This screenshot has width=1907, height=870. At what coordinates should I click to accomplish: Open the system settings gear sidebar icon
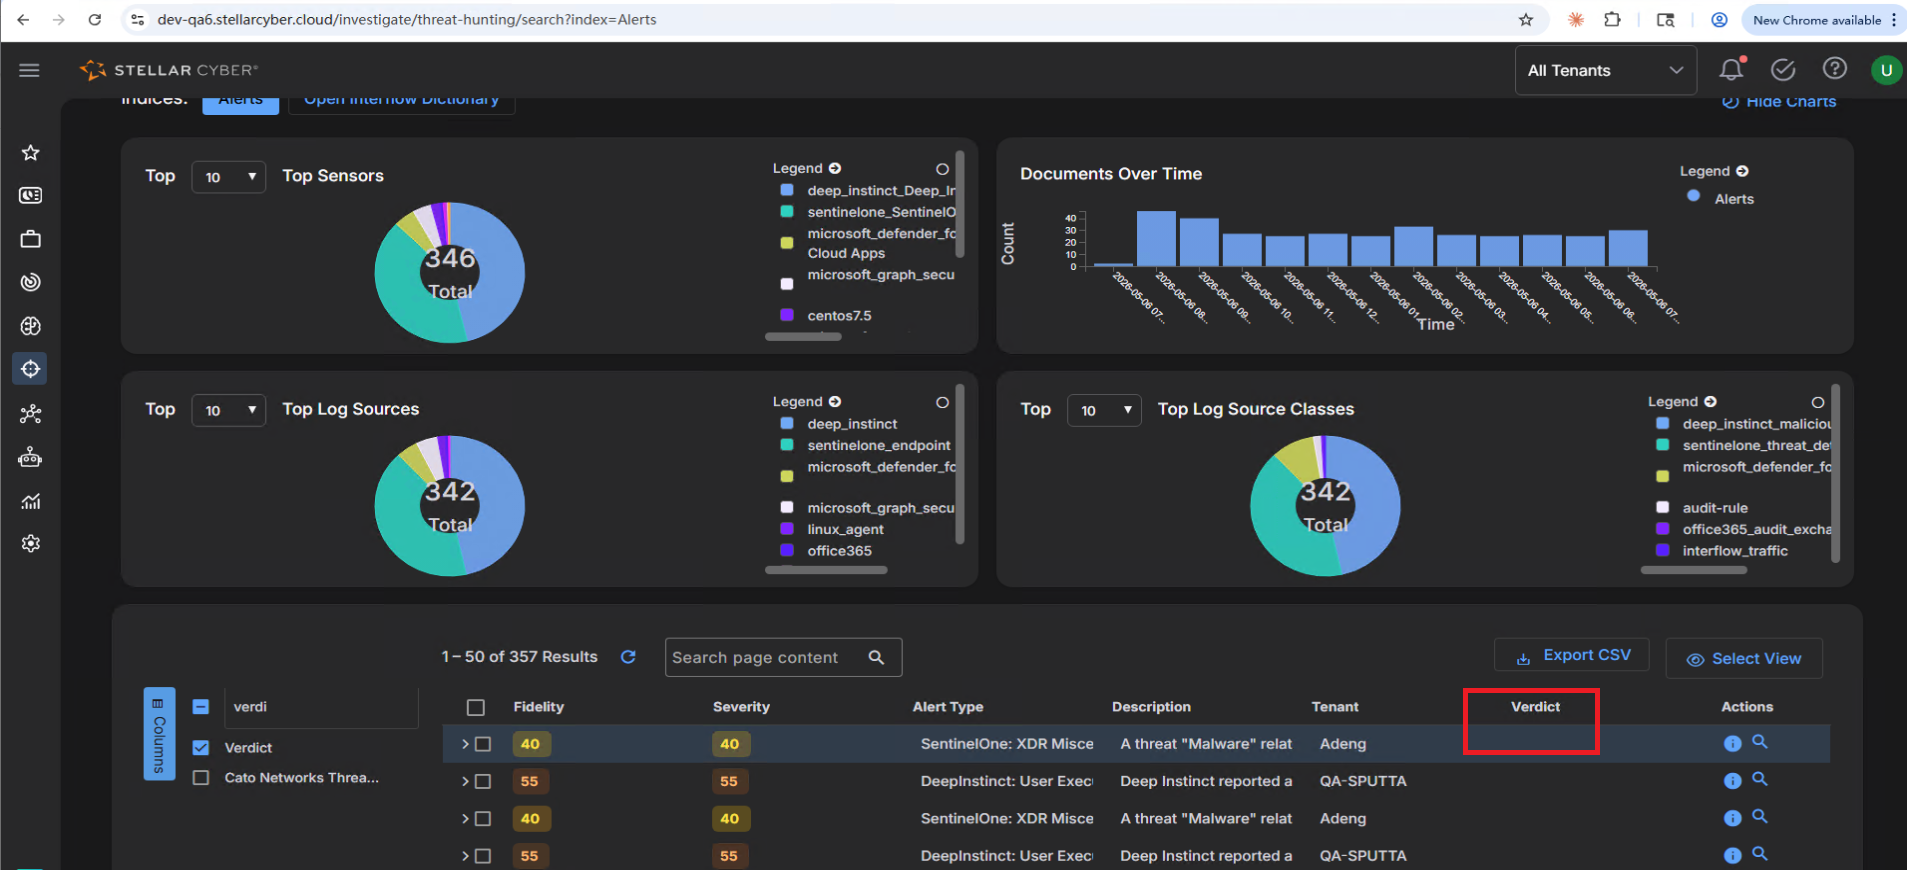tap(31, 543)
